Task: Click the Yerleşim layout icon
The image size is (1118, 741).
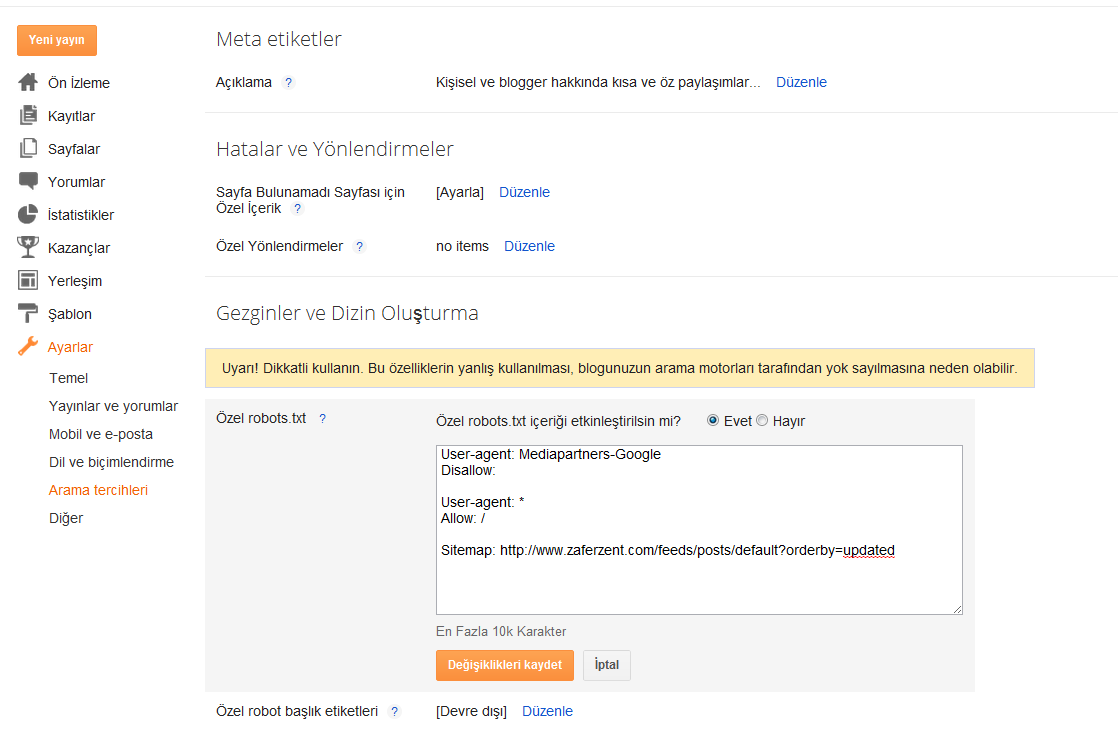Action: point(28,280)
